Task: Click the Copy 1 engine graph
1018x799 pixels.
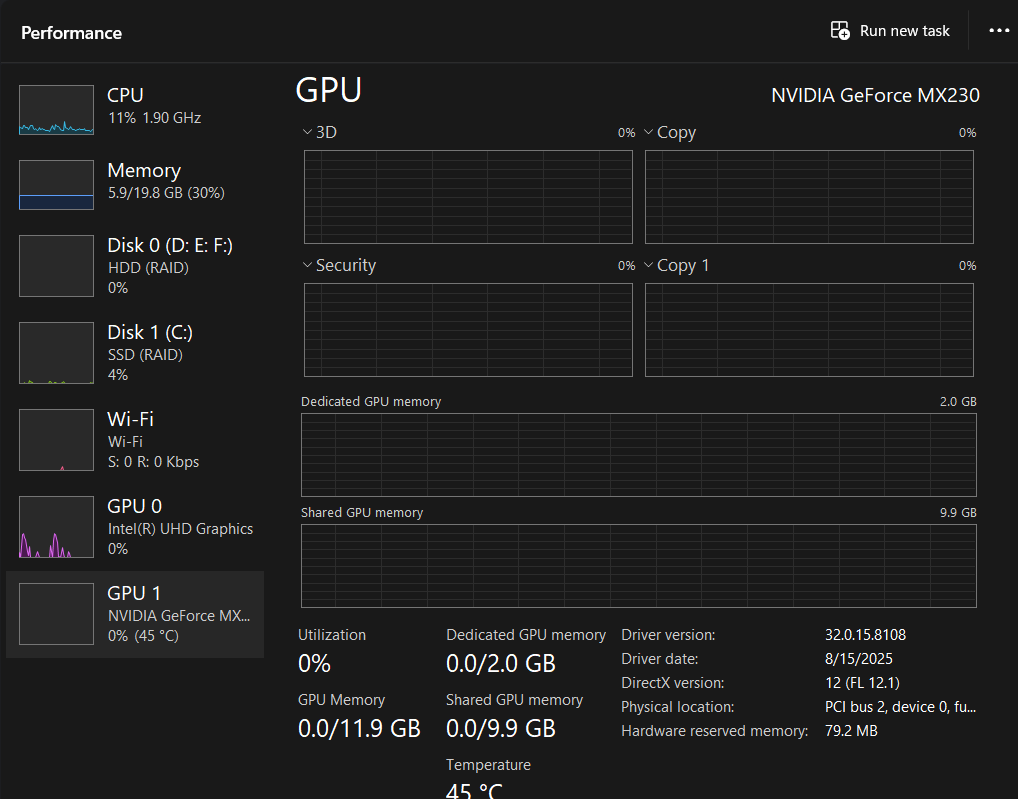Action: [809, 330]
